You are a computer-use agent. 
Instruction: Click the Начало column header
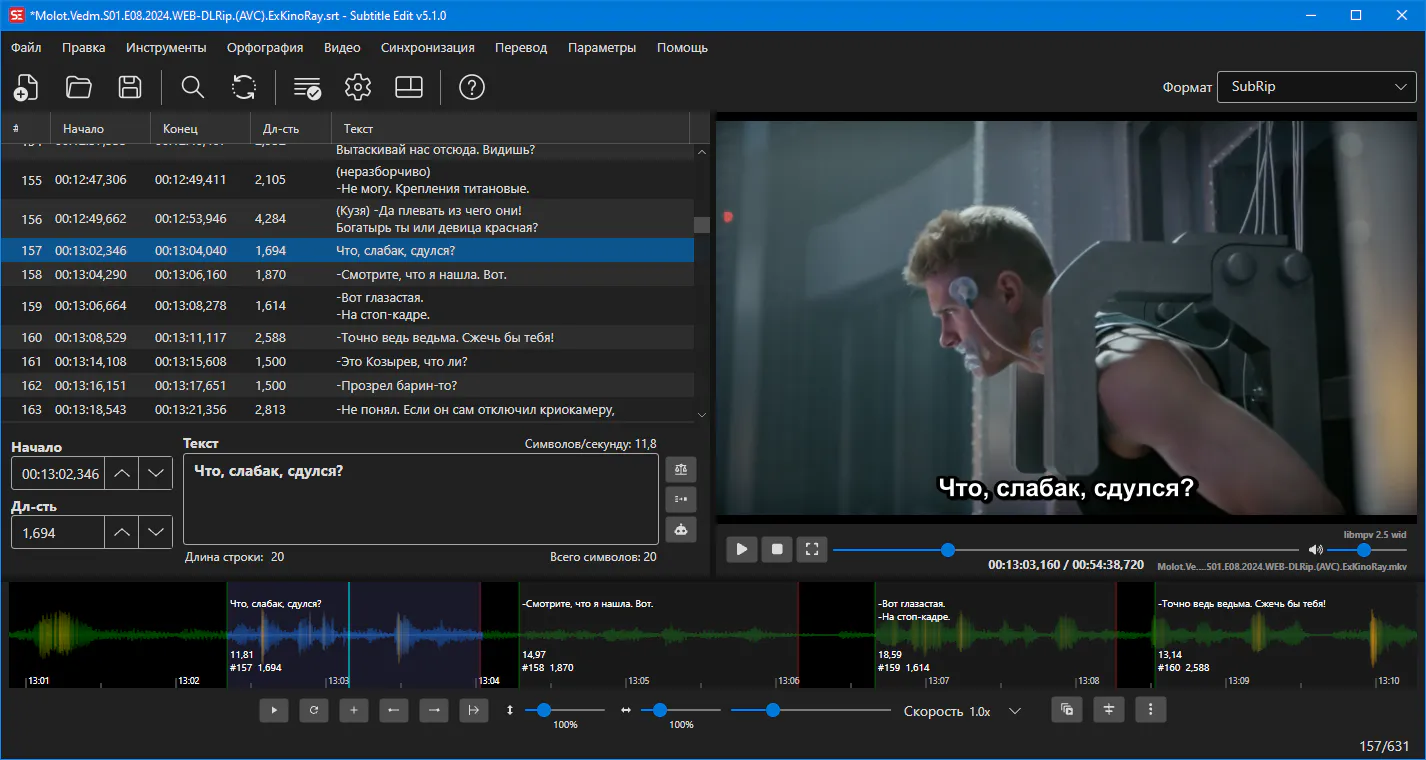click(x=100, y=128)
